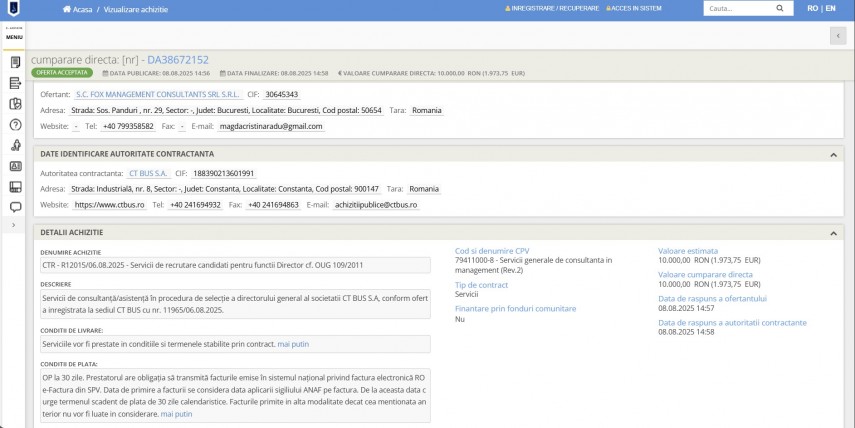This screenshot has width=855, height=428.
Task: Click the ID card icon in the sidebar
Action: point(15,166)
